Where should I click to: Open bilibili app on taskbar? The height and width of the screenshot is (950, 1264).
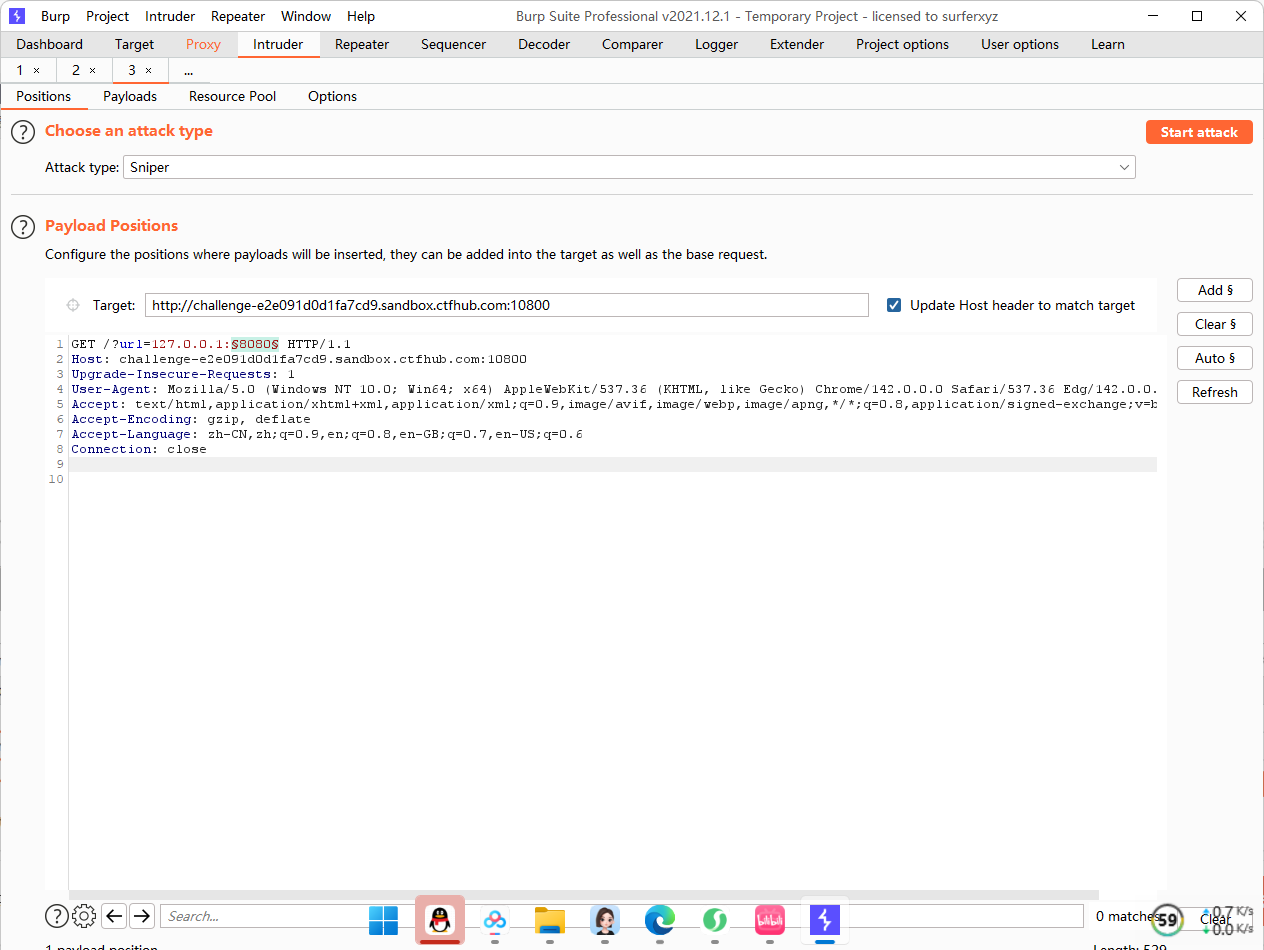[770, 920]
